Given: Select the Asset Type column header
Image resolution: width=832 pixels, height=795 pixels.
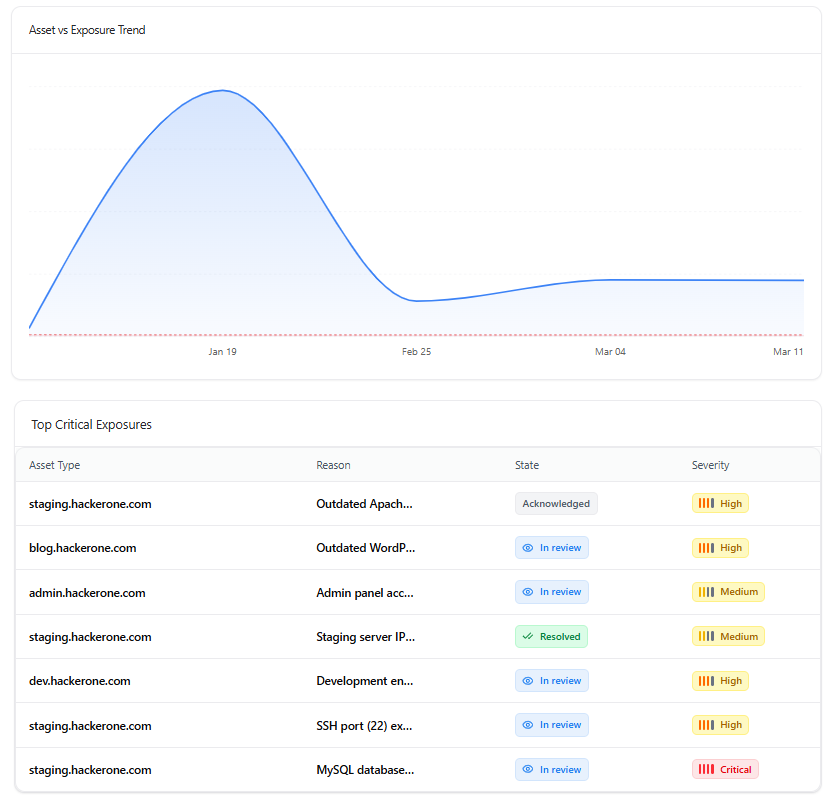Looking at the screenshot, I should tap(55, 465).
